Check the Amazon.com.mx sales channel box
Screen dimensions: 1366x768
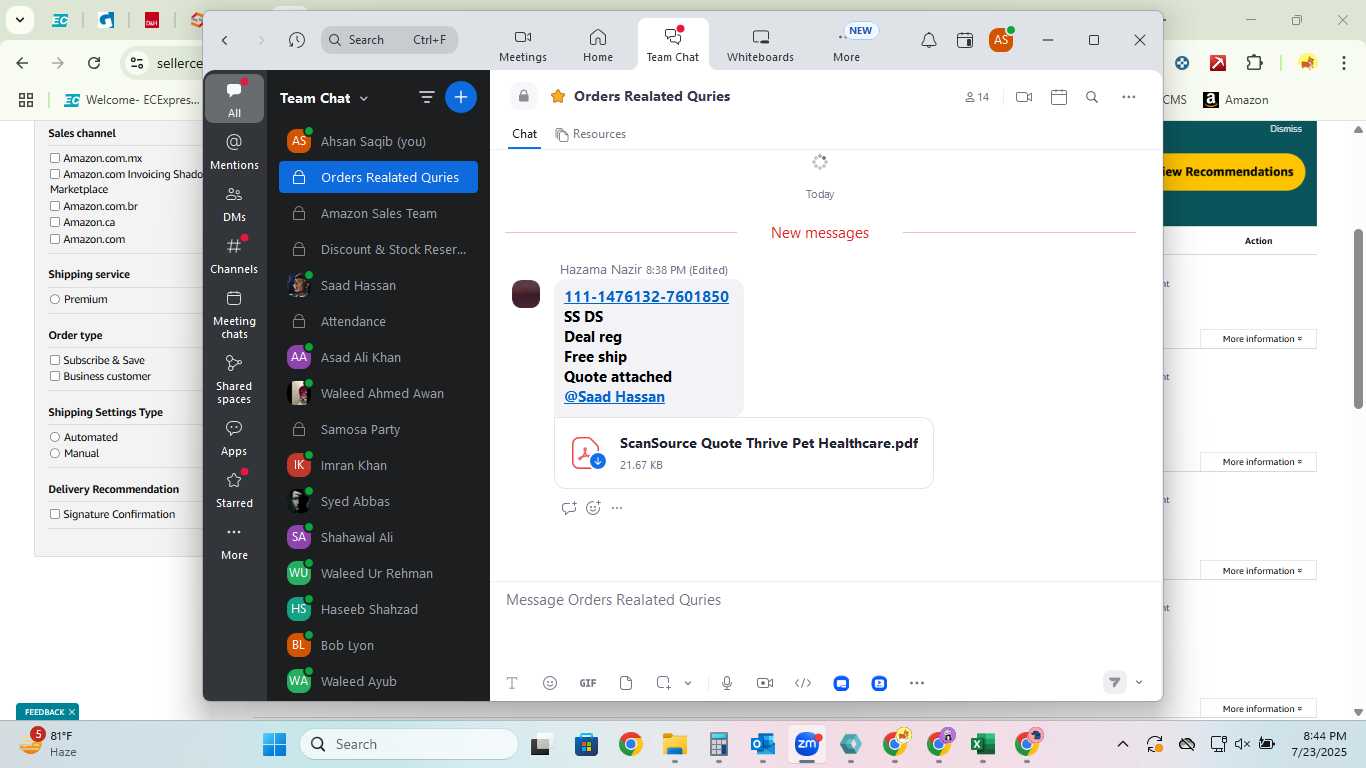(x=55, y=158)
